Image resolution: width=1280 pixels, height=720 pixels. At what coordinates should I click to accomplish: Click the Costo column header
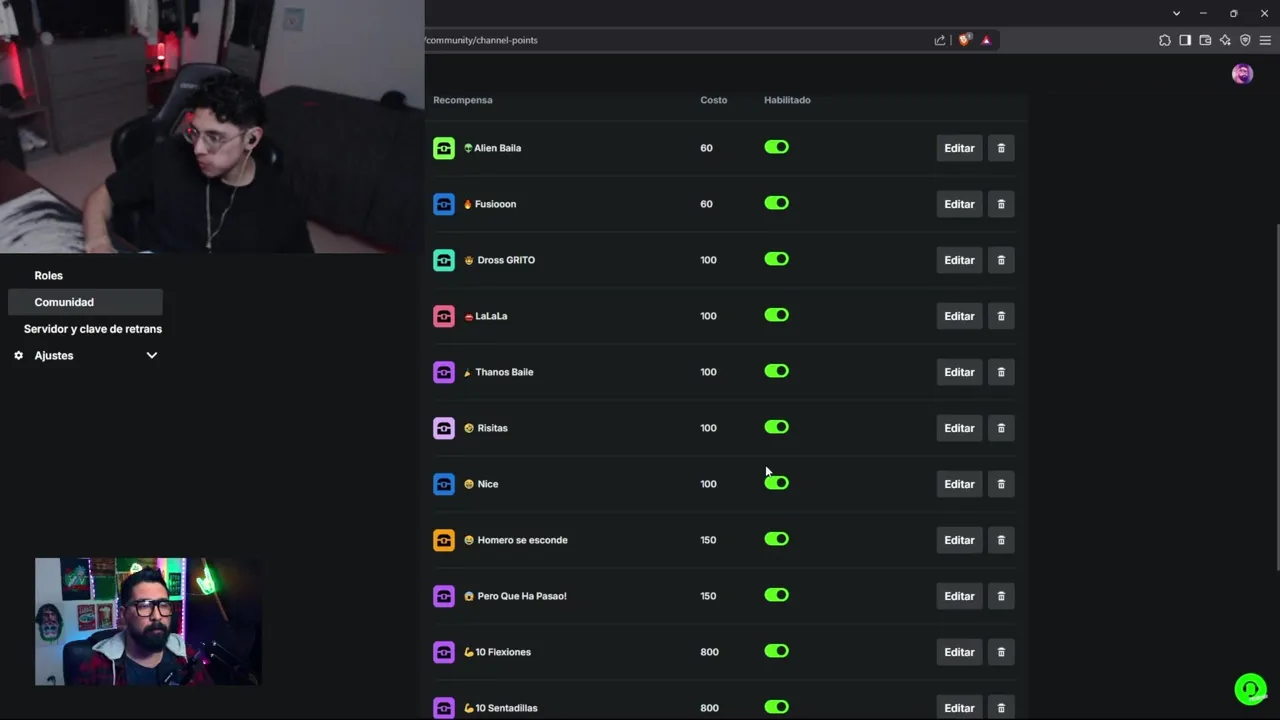point(714,100)
